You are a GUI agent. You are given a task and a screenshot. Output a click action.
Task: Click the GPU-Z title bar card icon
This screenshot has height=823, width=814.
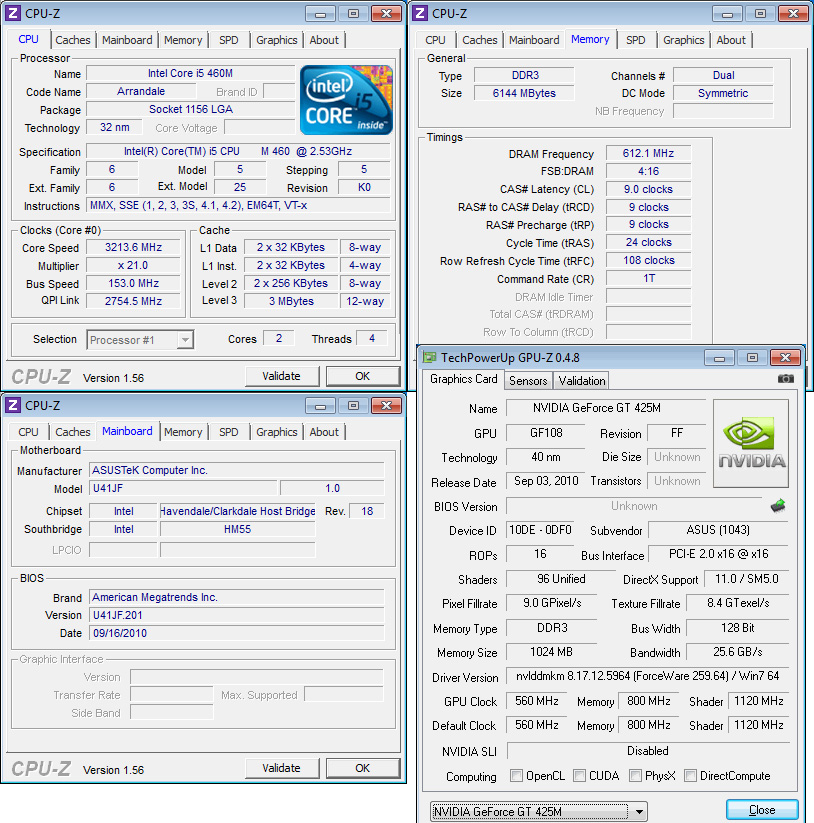click(x=430, y=357)
